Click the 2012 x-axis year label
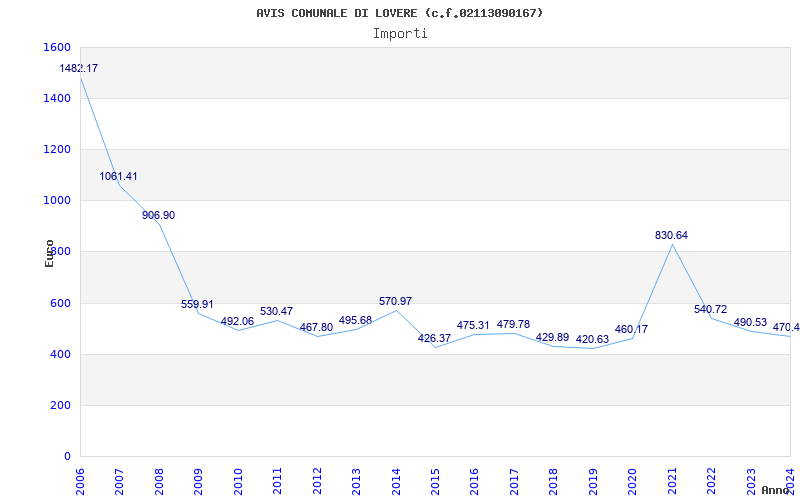 click(x=317, y=480)
